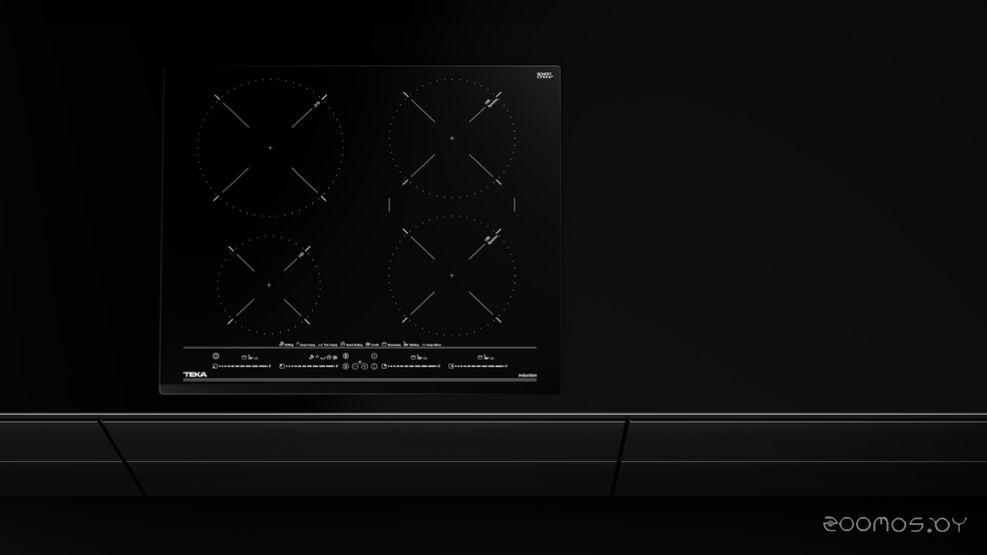The height and width of the screenshot is (555, 987).
Task: Adjust the rightmost power slider
Action: click(x=481, y=366)
